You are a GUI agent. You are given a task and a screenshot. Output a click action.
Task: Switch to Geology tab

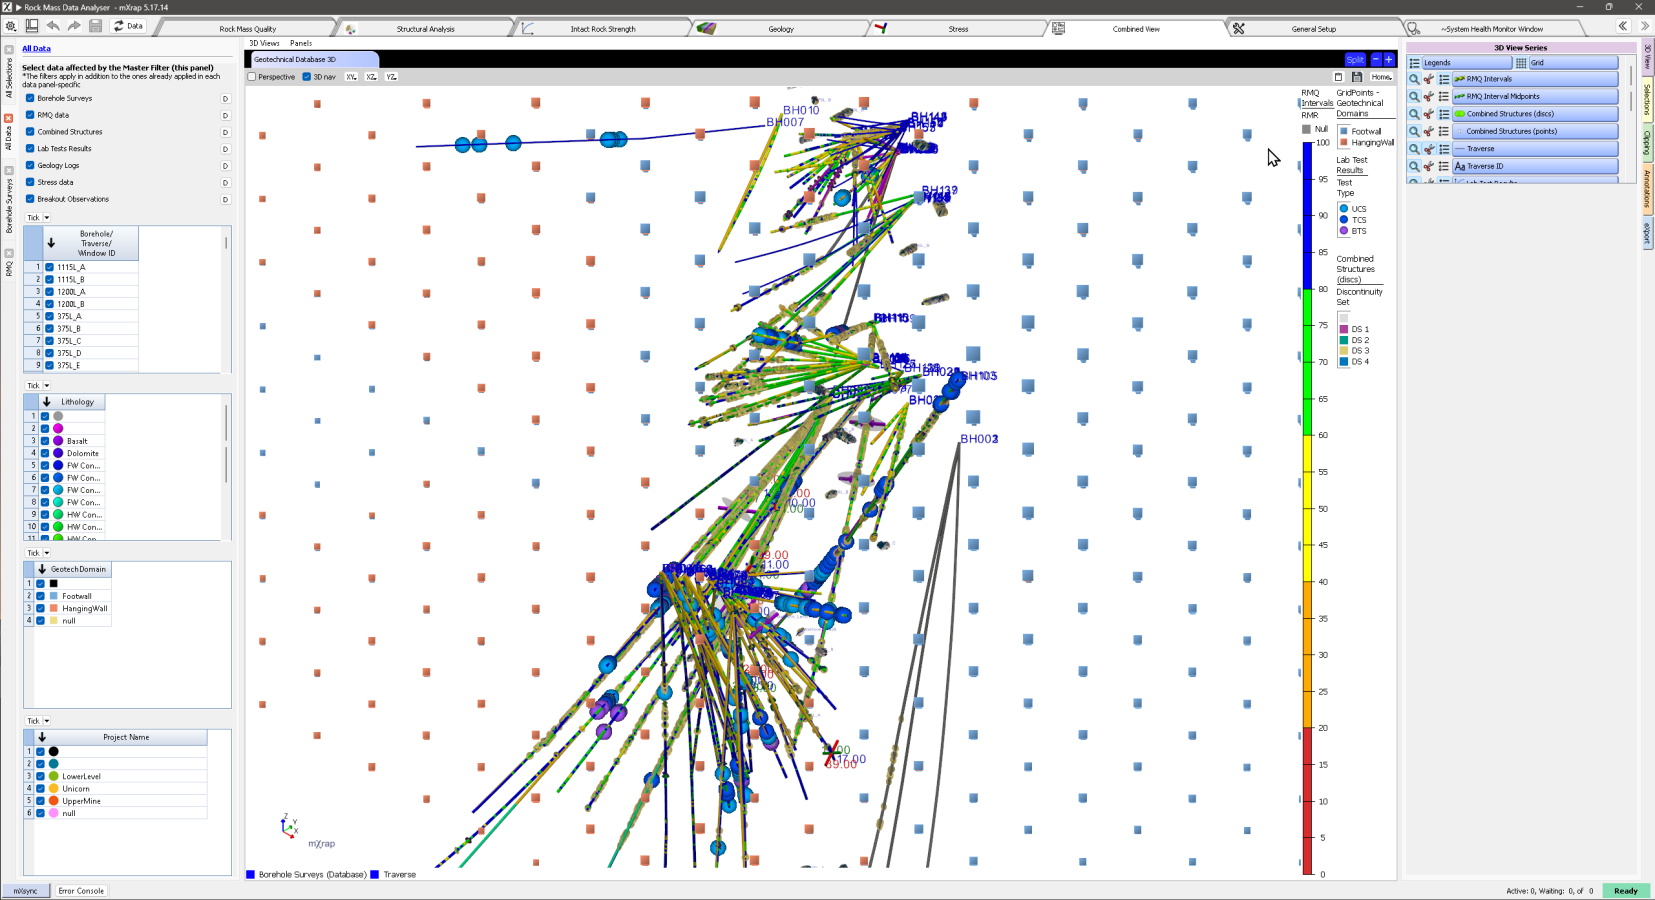coord(780,29)
